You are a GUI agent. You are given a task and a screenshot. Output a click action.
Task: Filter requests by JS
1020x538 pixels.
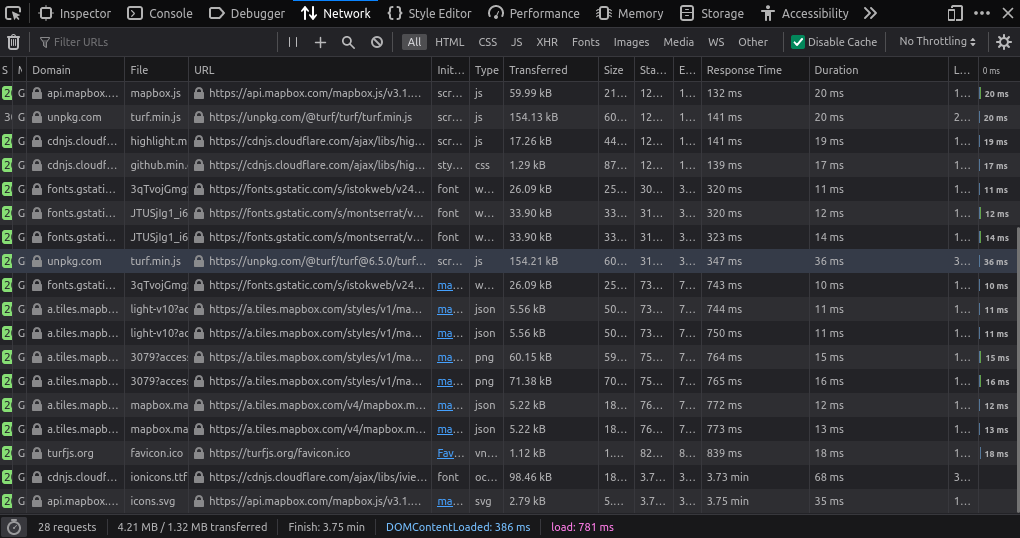pyautogui.click(x=517, y=42)
